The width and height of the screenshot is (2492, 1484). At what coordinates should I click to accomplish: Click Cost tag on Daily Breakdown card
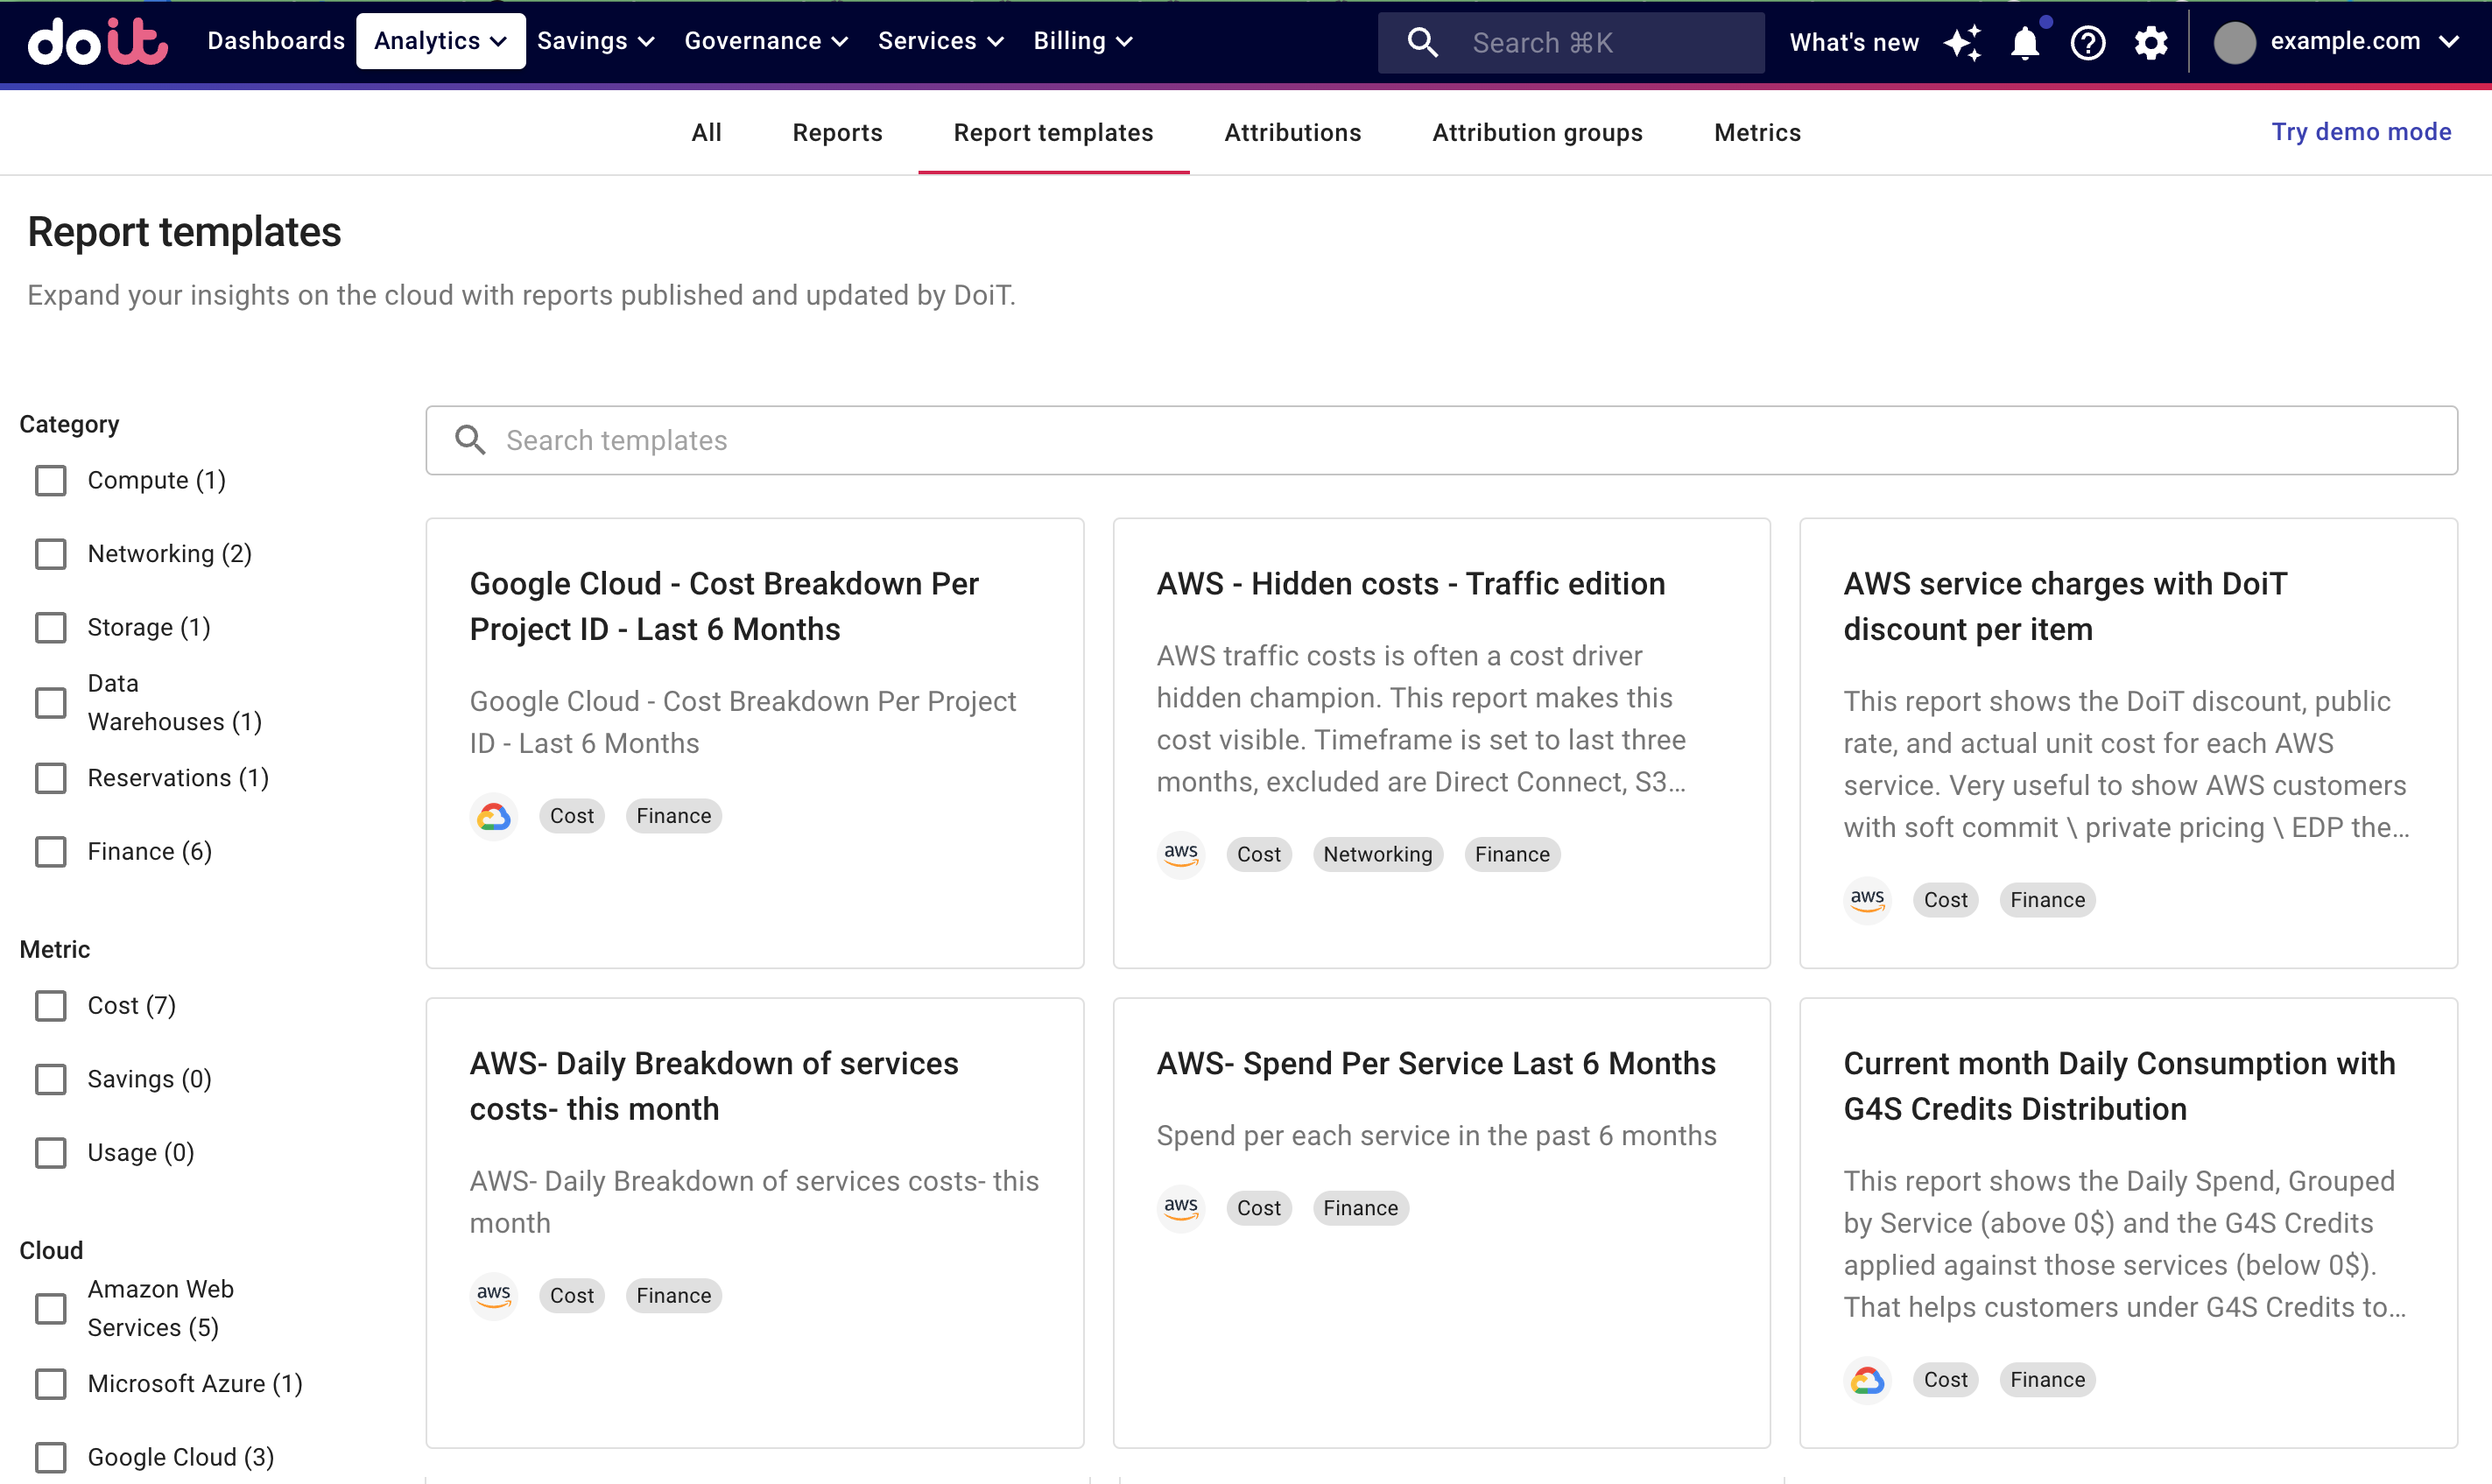571,1295
